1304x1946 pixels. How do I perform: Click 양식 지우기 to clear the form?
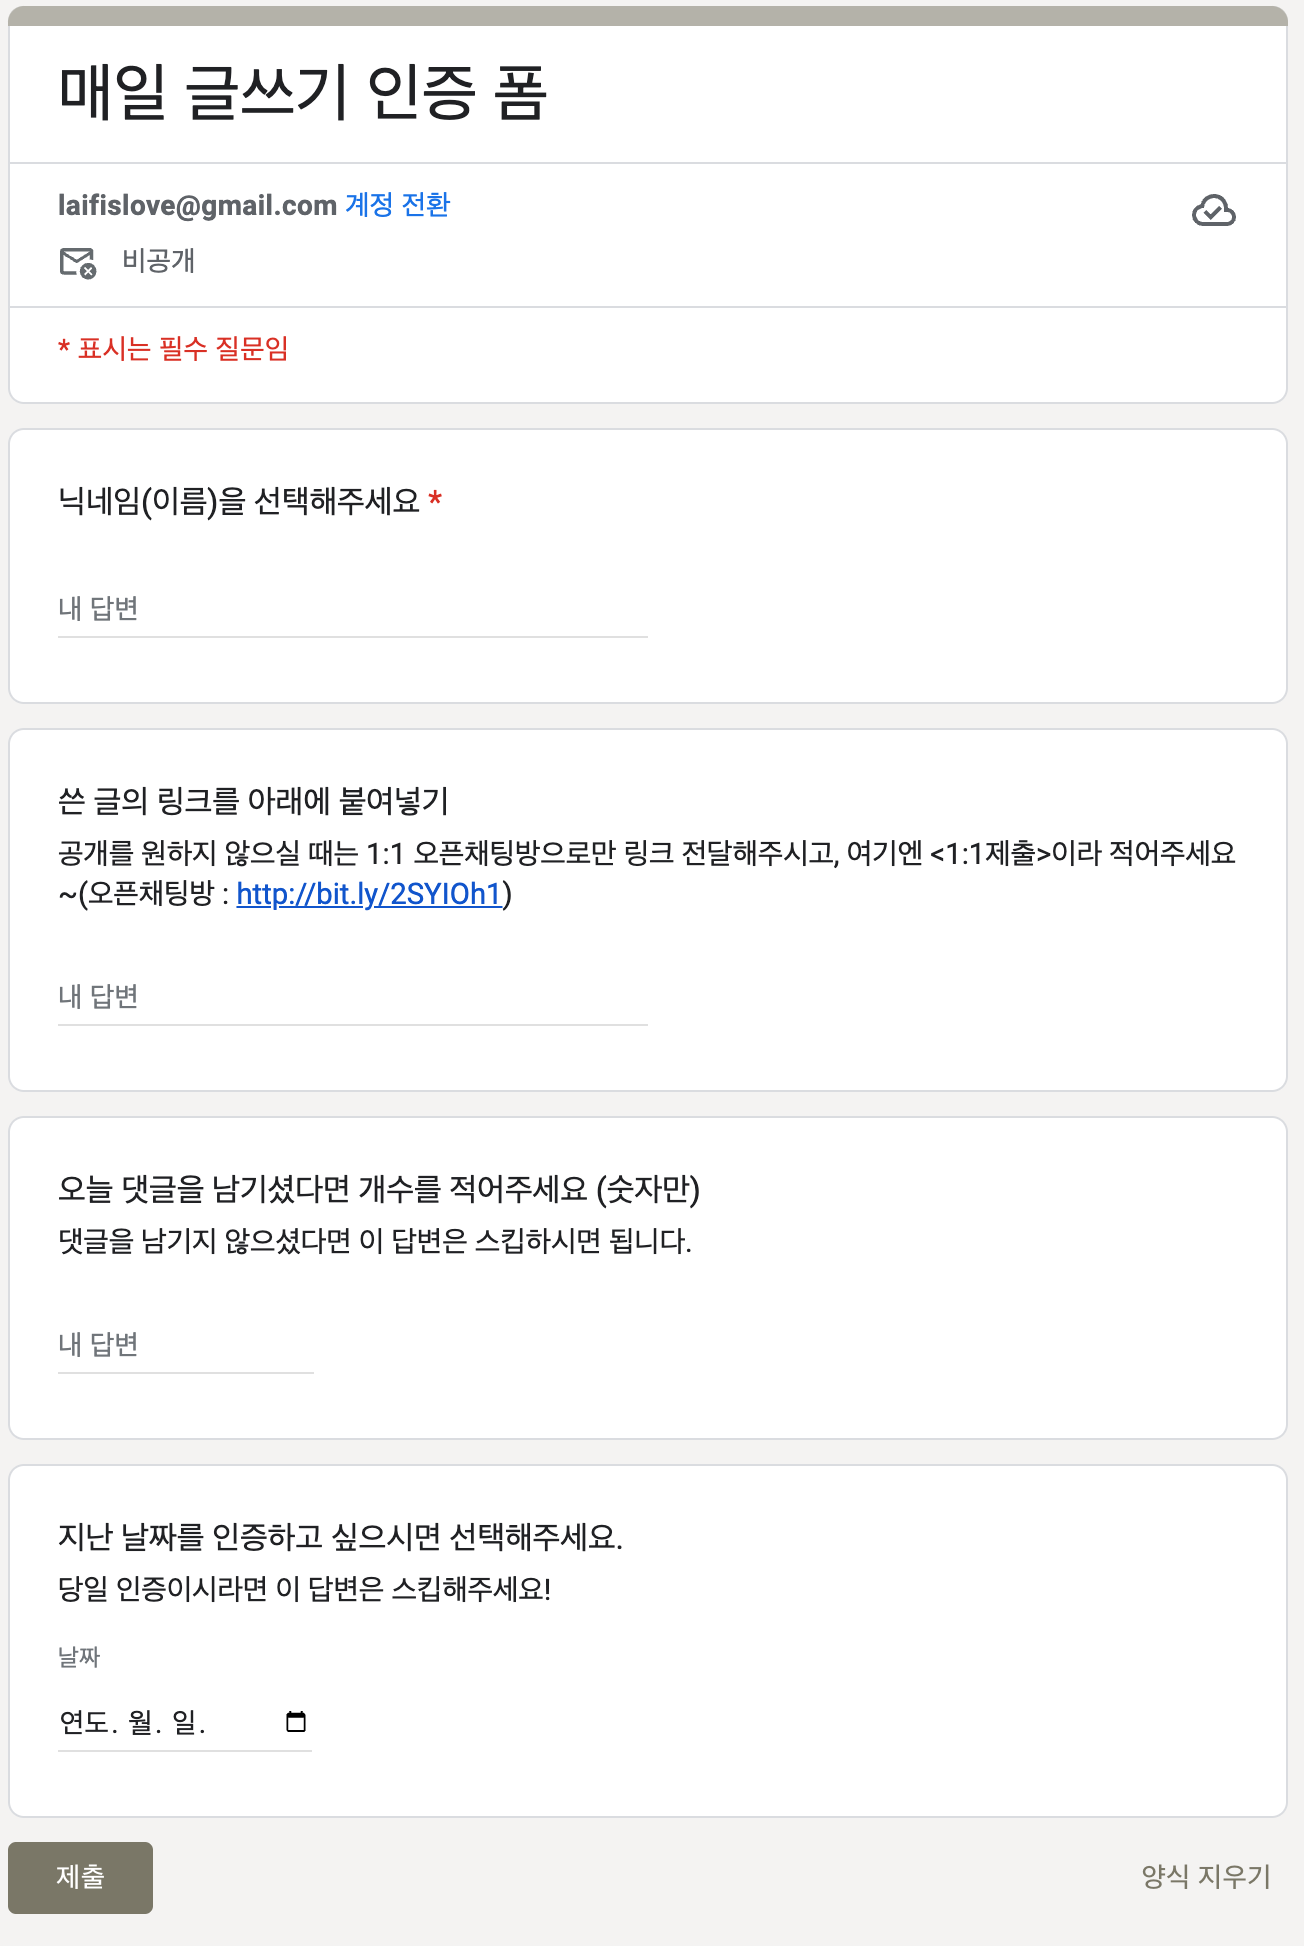1206,1876
